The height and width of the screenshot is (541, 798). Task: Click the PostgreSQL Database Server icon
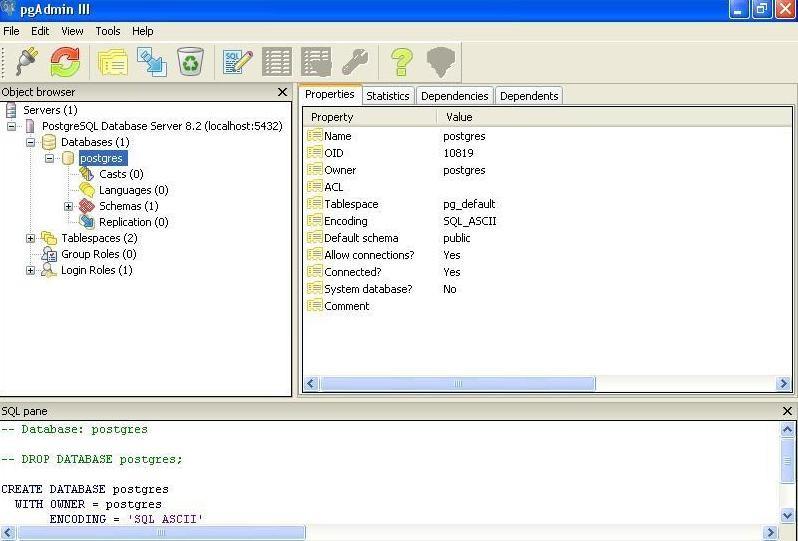[x=30, y=126]
